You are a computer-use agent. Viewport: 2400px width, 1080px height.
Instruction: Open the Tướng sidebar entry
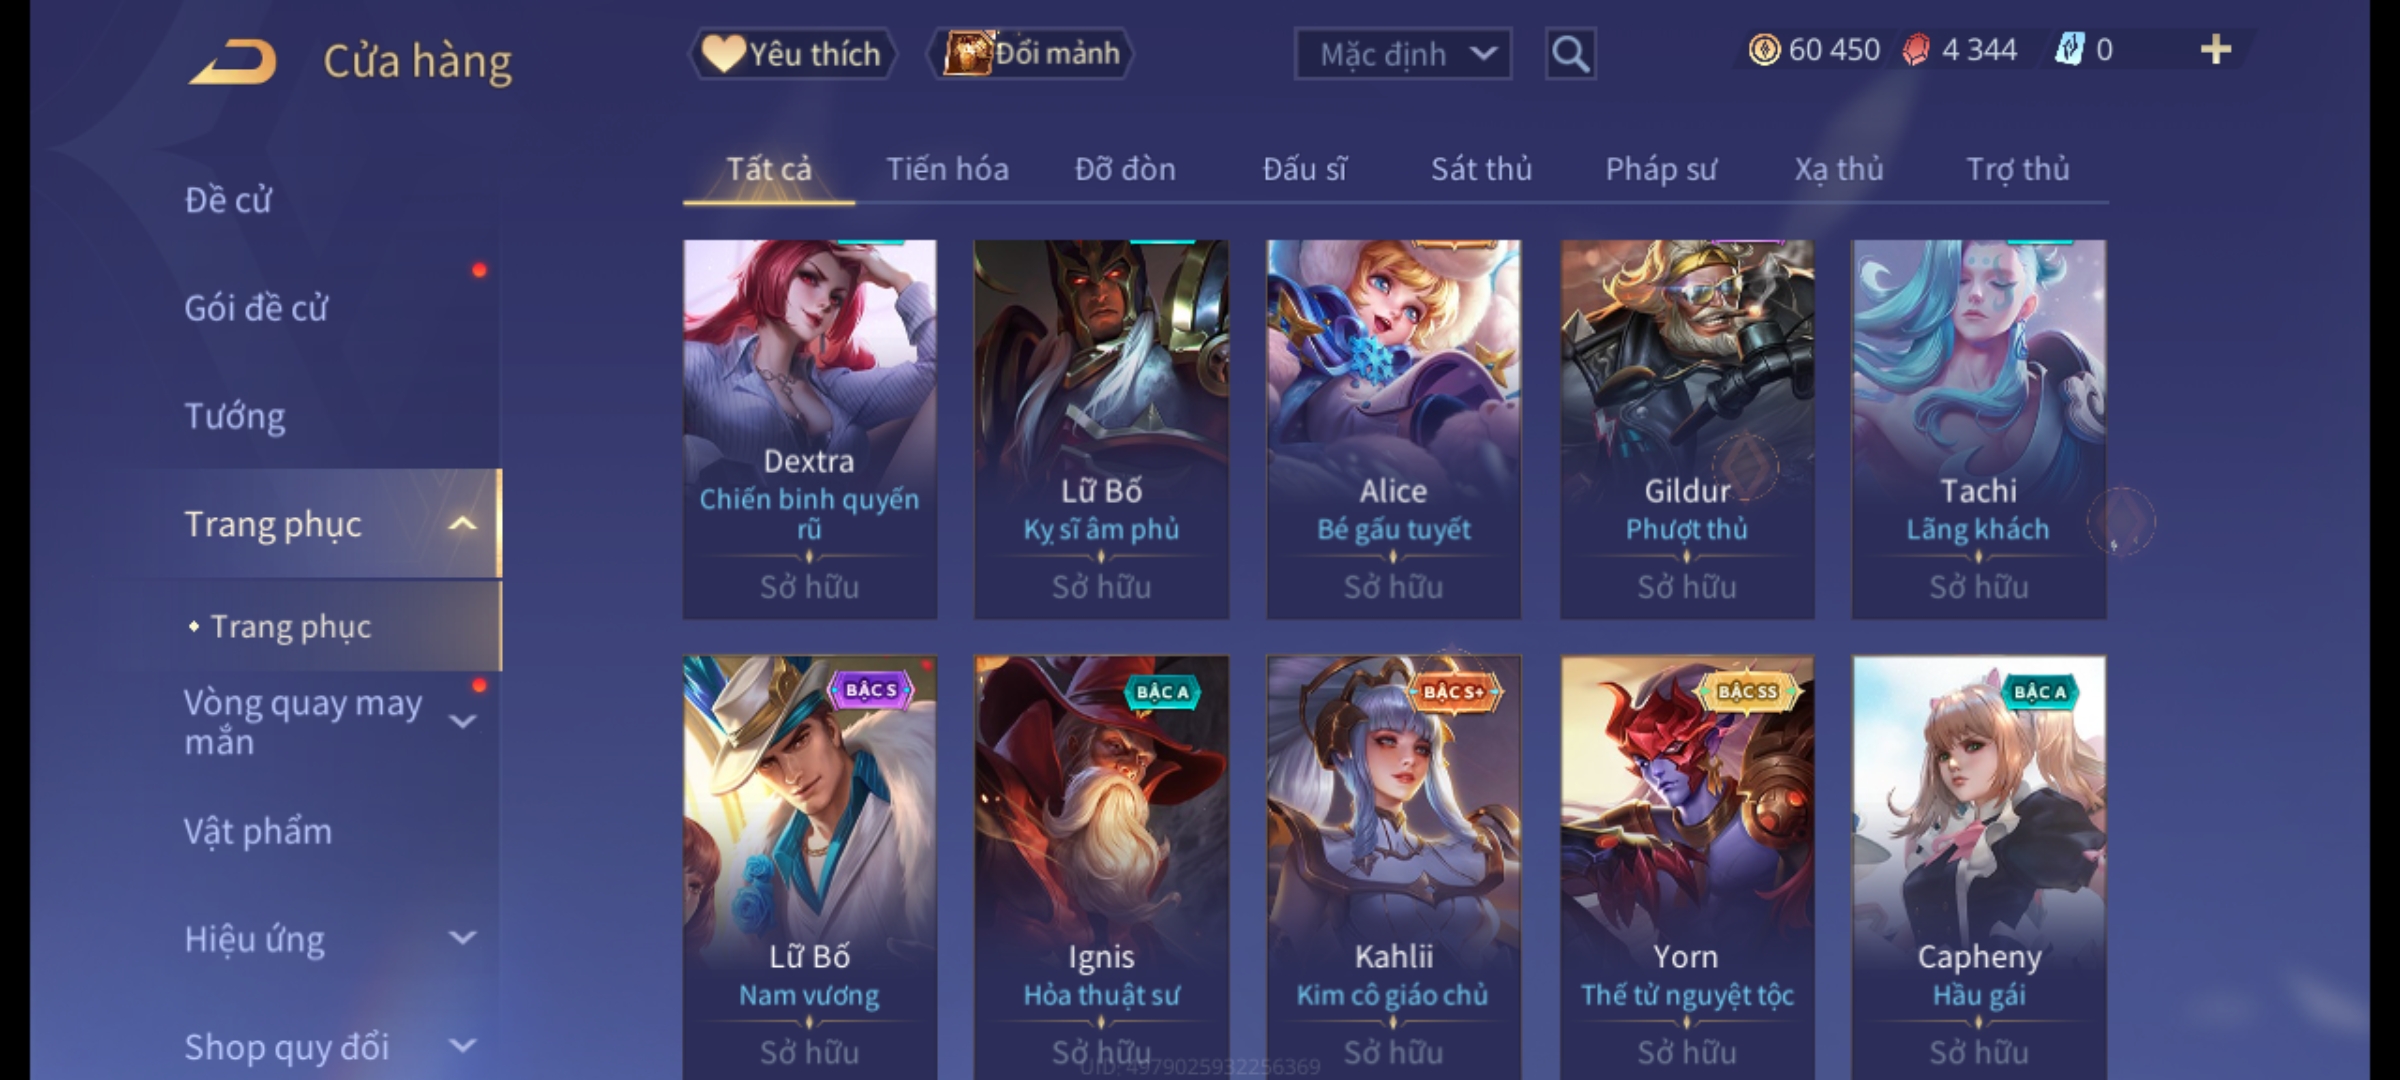235,416
